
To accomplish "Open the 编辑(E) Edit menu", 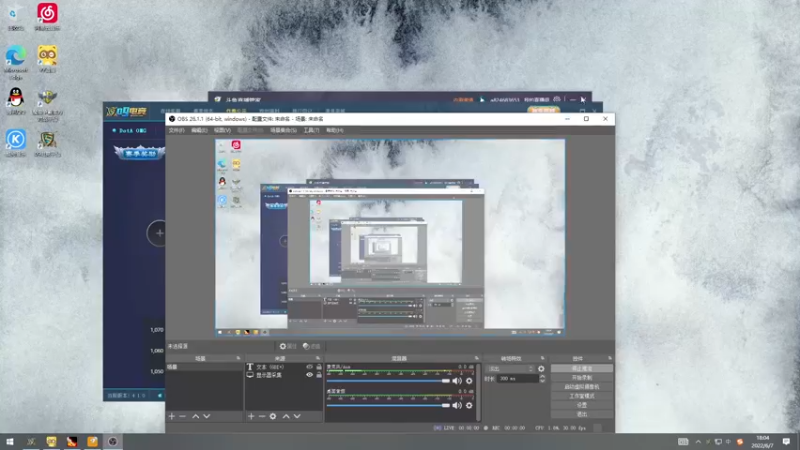I will pyautogui.click(x=199, y=130).
